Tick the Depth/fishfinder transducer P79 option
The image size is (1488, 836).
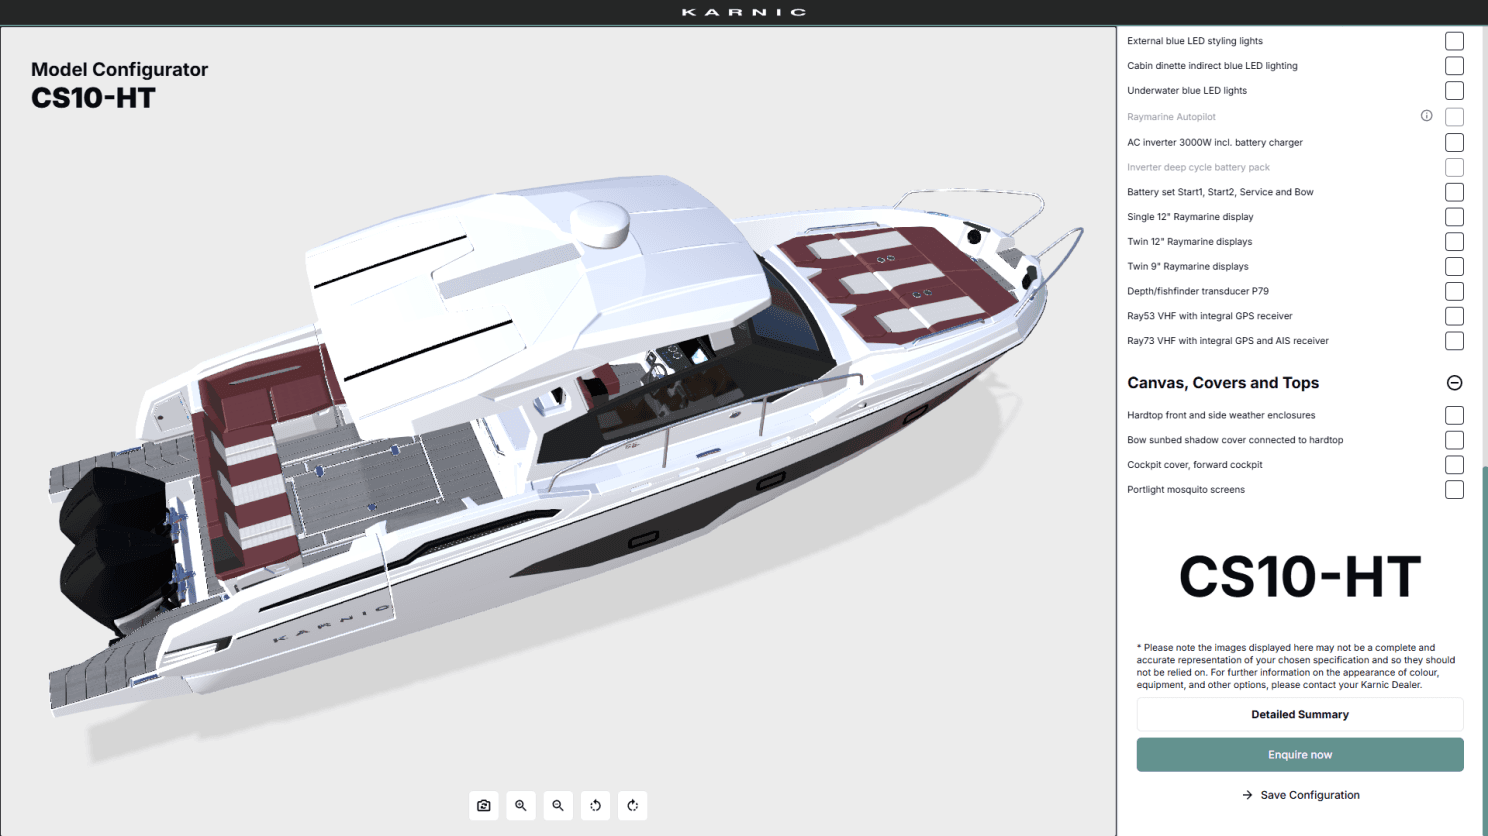[1453, 291]
